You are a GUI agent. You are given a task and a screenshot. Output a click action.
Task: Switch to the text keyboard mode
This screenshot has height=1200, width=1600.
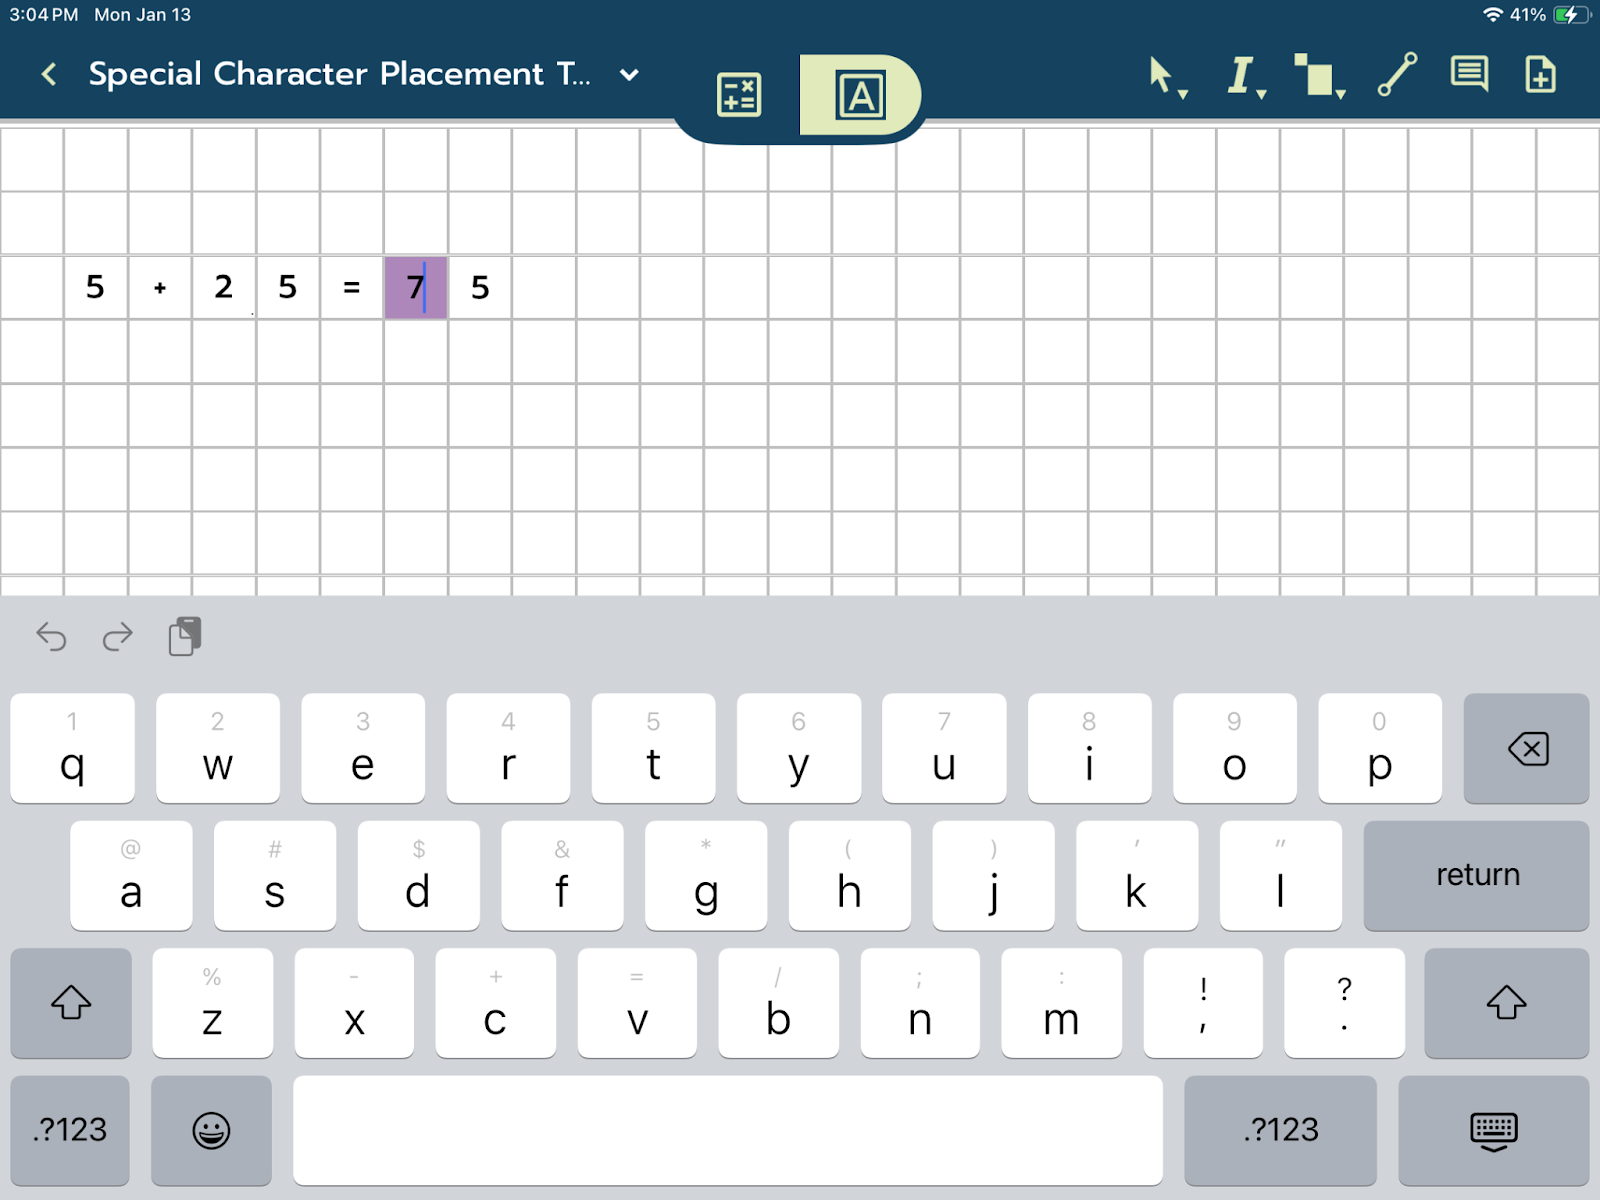click(860, 95)
